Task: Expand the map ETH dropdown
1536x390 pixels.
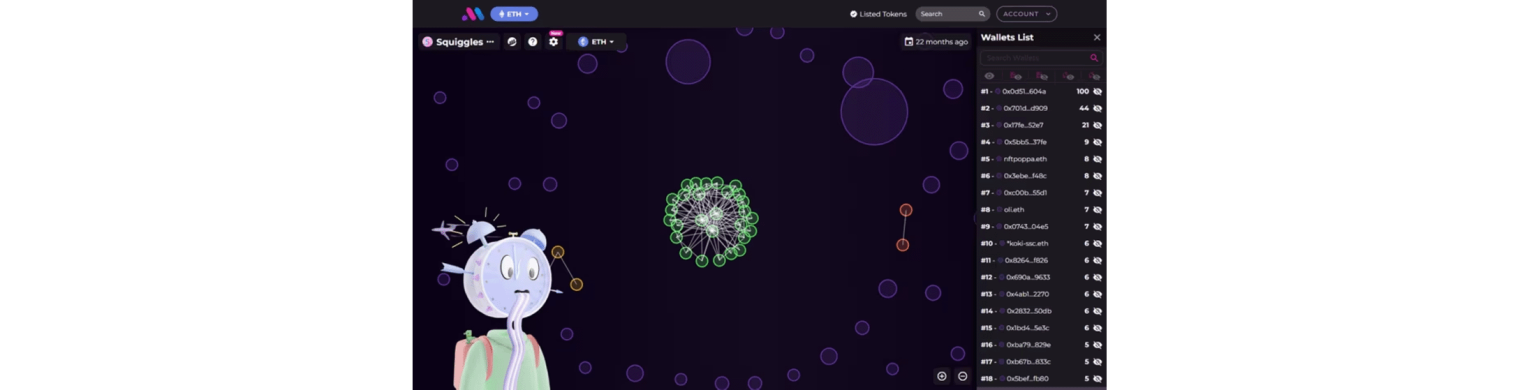Action: click(596, 42)
